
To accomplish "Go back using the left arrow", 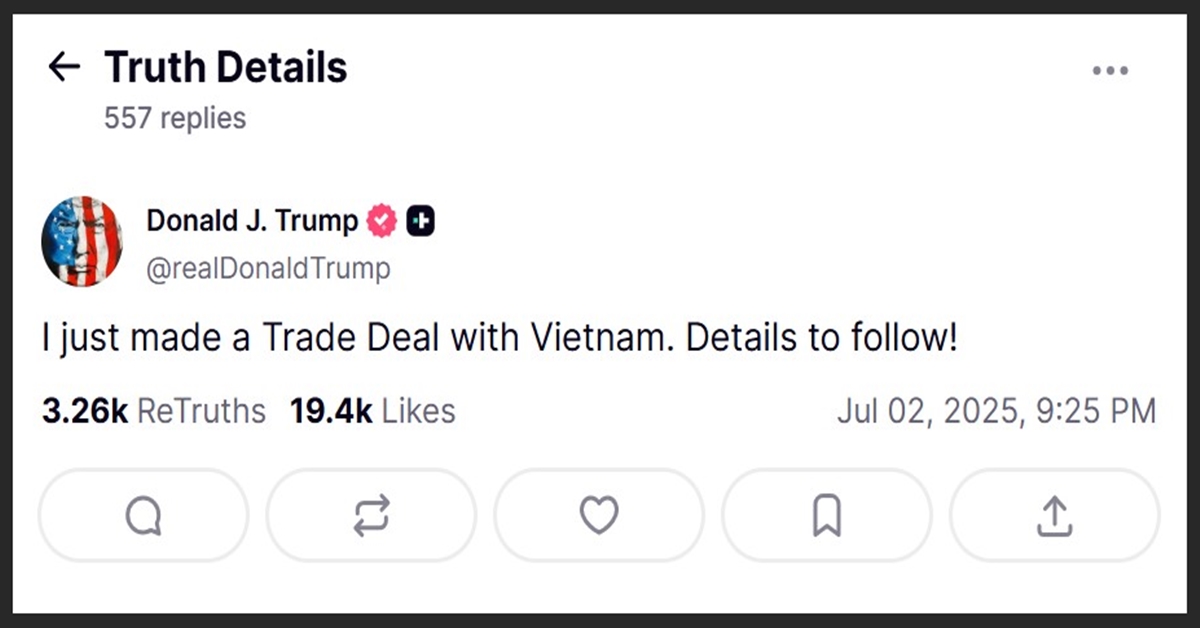I will pos(64,67).
